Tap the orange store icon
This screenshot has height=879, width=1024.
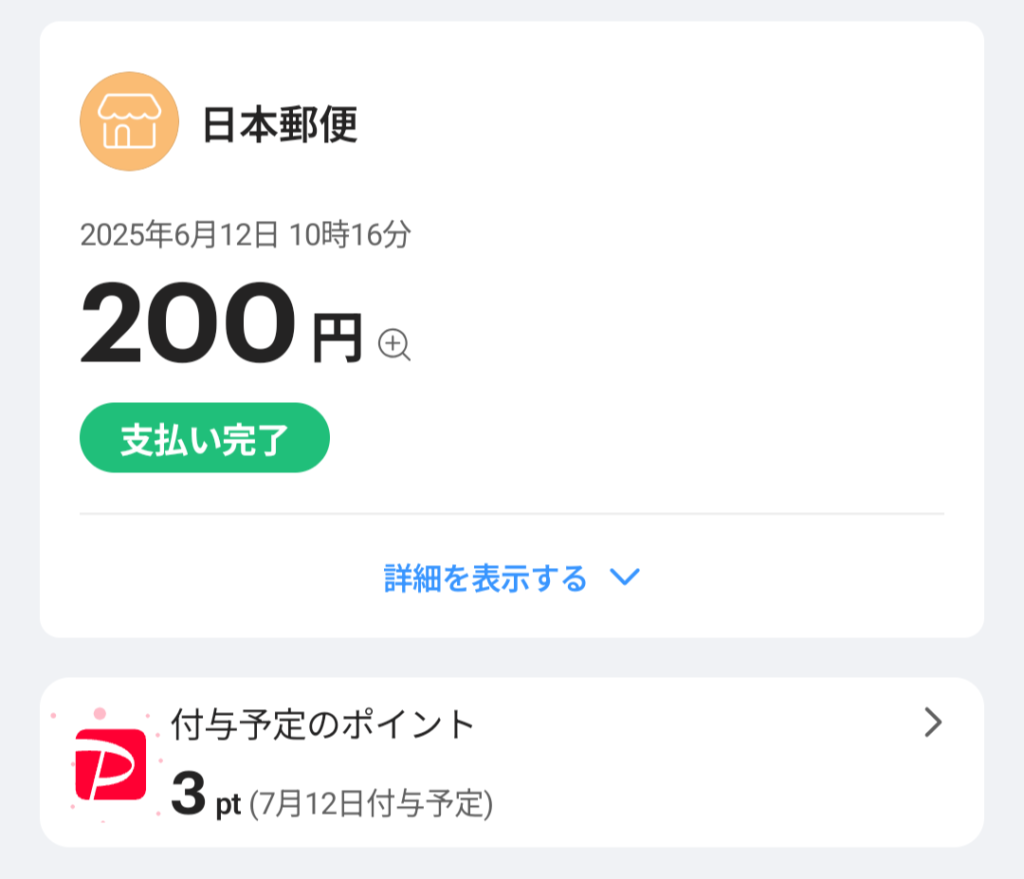point(129,122)
